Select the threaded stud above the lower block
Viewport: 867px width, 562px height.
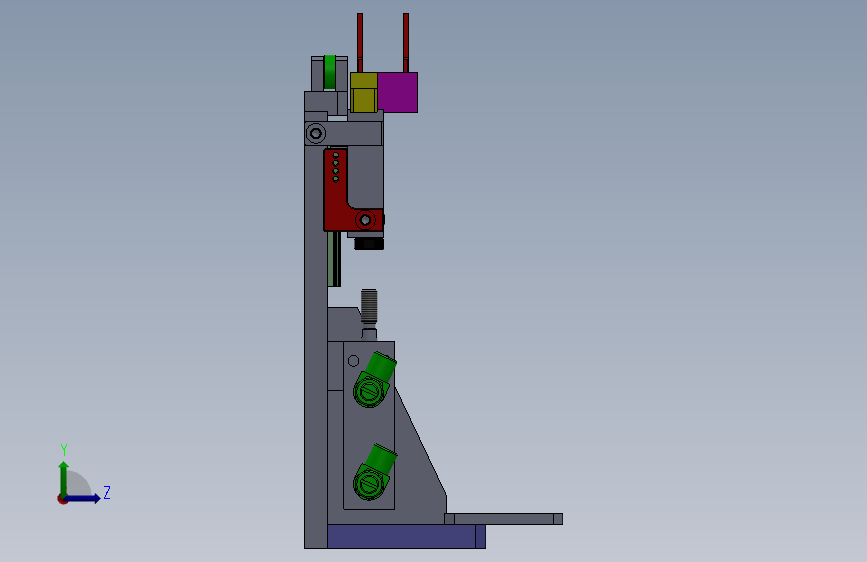(369, 307)
